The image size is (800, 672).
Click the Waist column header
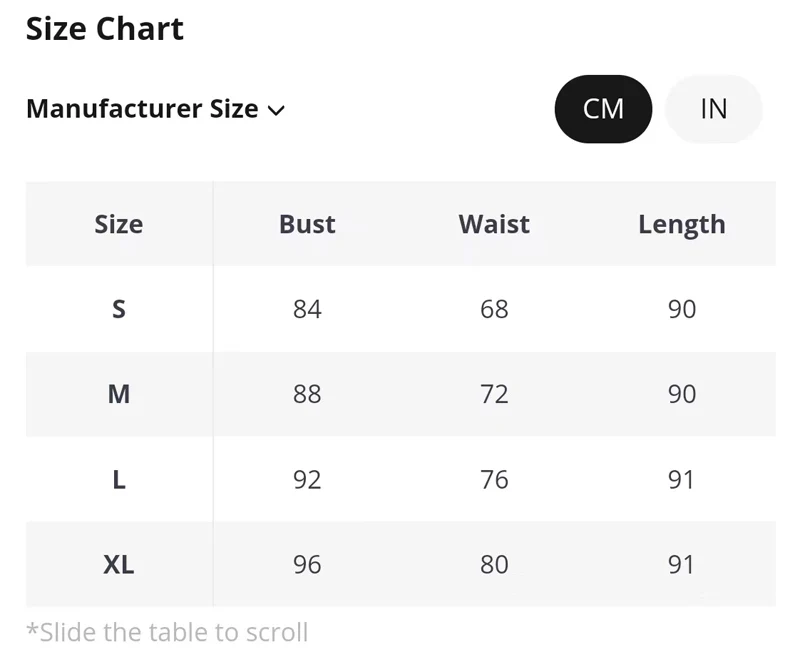click(x=494, y=224)
